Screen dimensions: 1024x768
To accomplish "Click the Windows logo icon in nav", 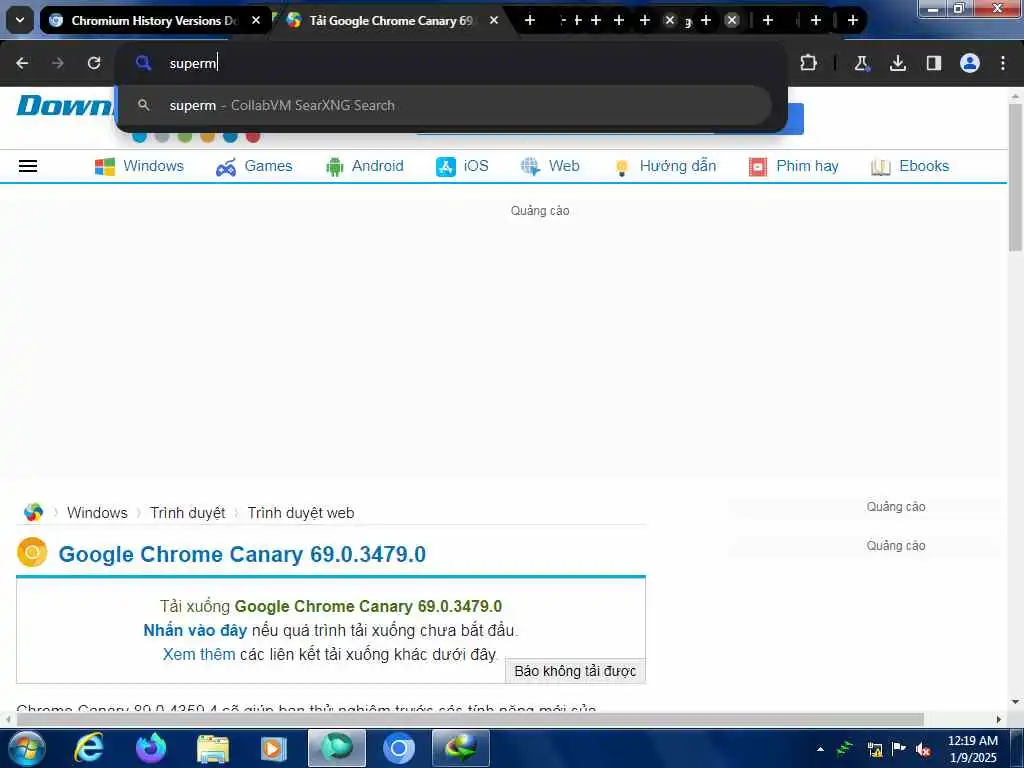I will [104, 167].
